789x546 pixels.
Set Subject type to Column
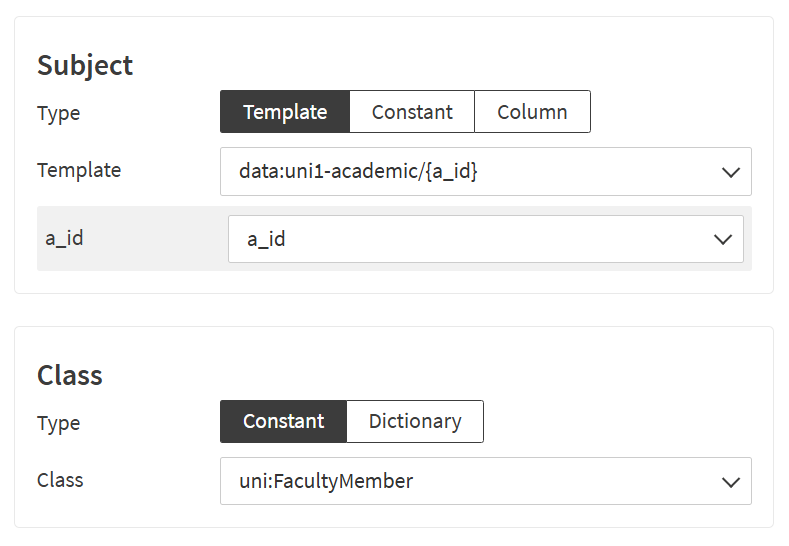pos(532,112)
